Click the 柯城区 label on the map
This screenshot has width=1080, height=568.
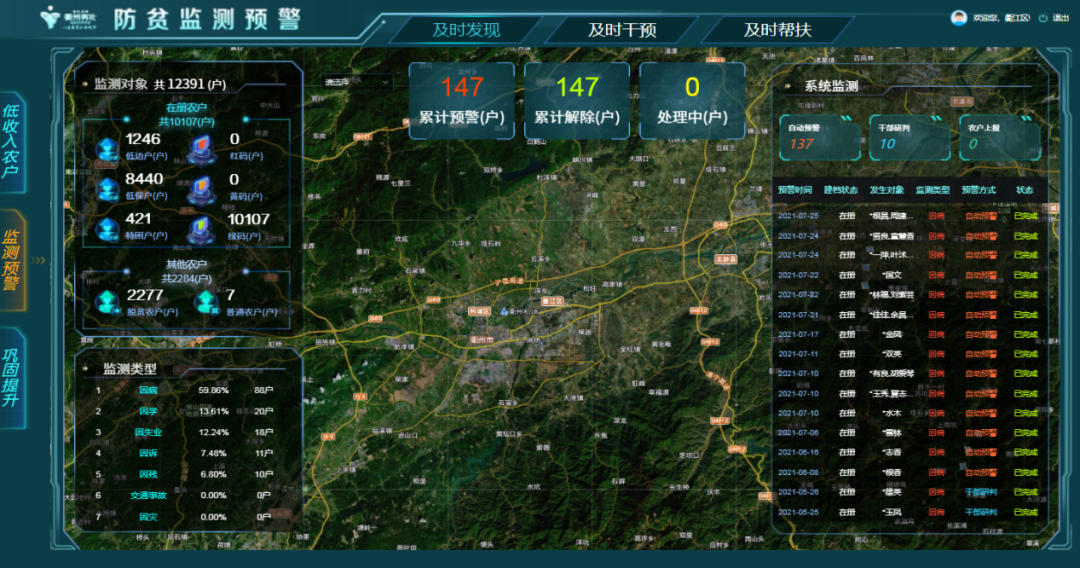tap(479, 311)
